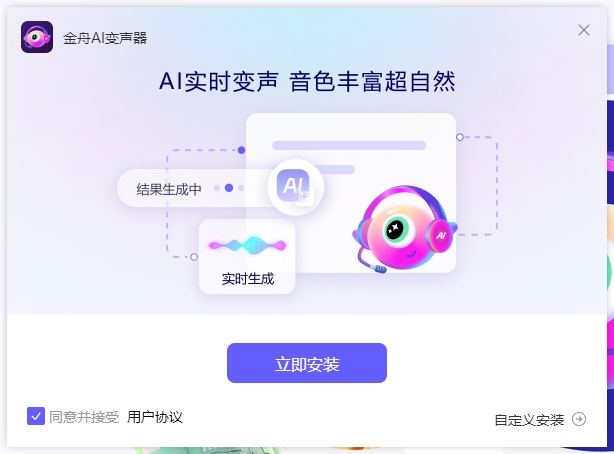Screen dimensions: 614x454
Task: Uncheck the 同意并接受 agreement checkbox
Action: point(36,416)
